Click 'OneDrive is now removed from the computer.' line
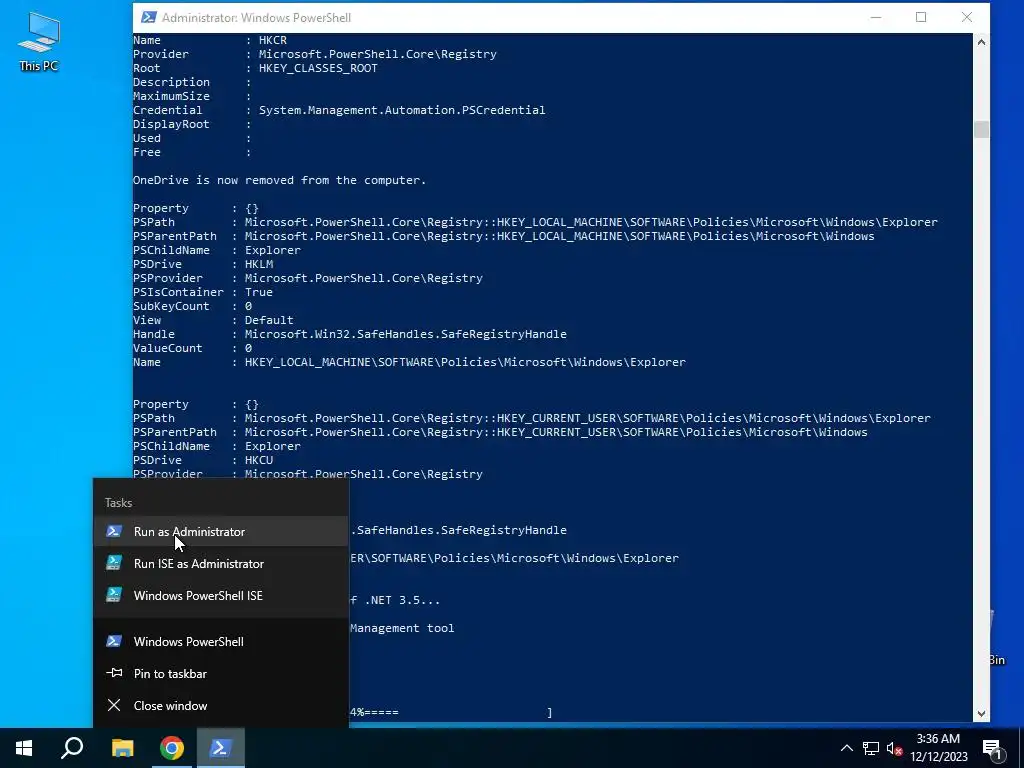 (280, 180)
